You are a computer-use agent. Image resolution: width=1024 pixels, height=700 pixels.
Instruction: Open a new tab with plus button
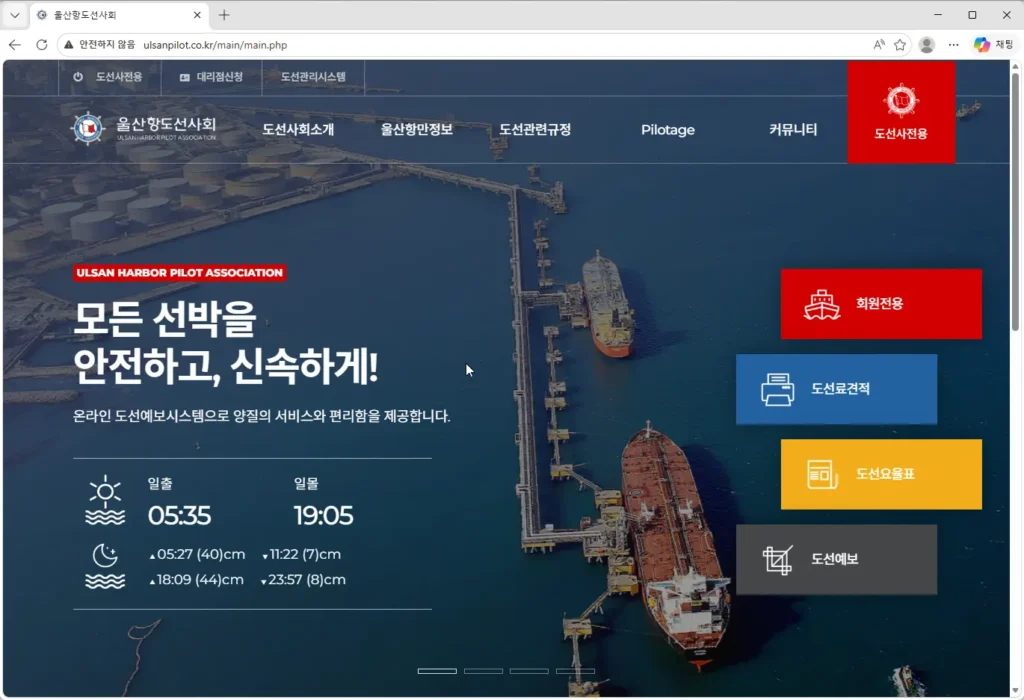point(224,15)
